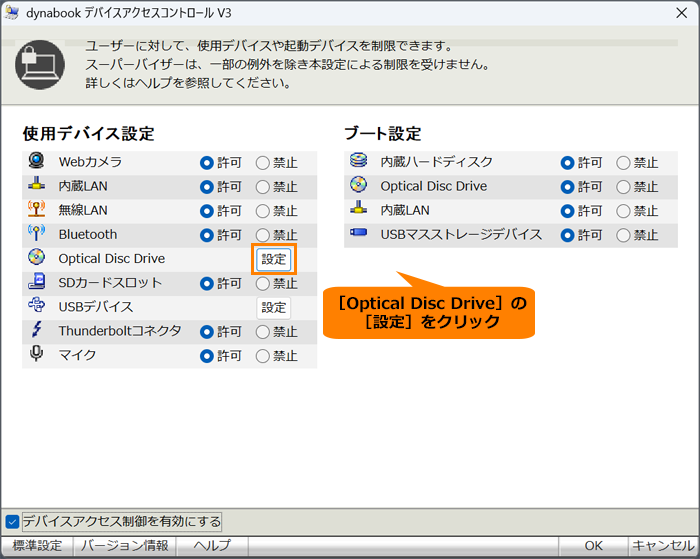Click the Optical Disc Drive icon in 使用デバイス設定
Screen dimensions: 700x559
pos(36,257)
